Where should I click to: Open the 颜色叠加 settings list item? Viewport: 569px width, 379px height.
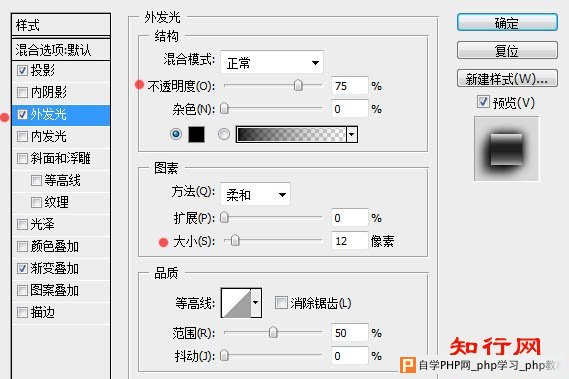[x=61, y=246]
